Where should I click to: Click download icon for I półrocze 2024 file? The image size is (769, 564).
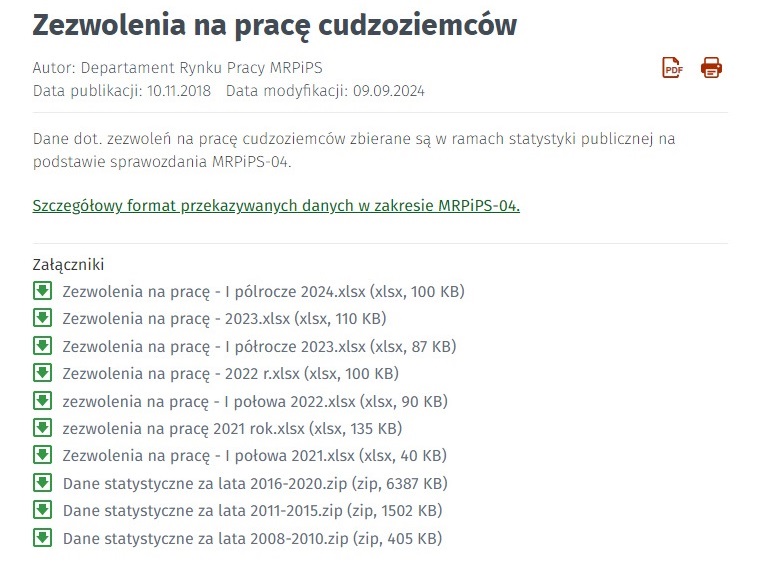click(x=42, y=291)
